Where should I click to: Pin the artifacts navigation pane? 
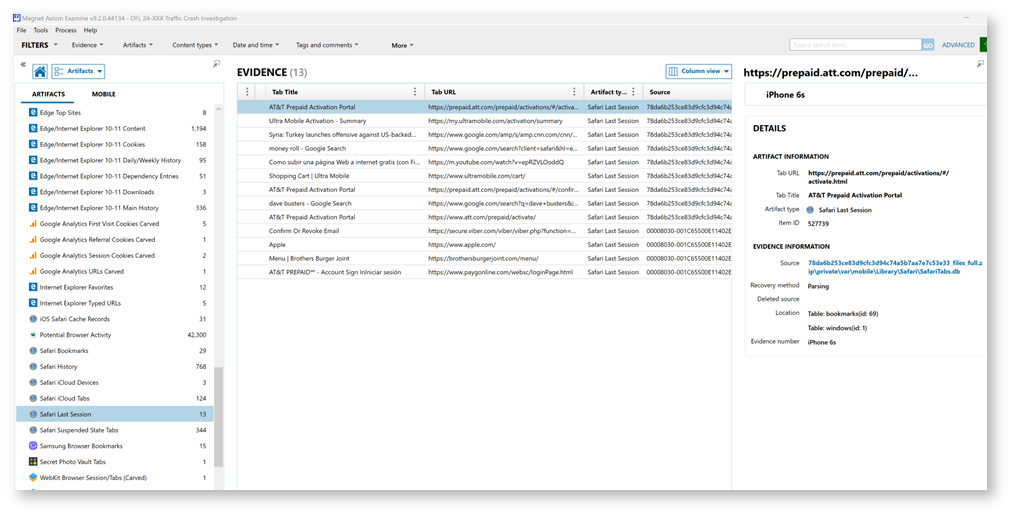217,63
